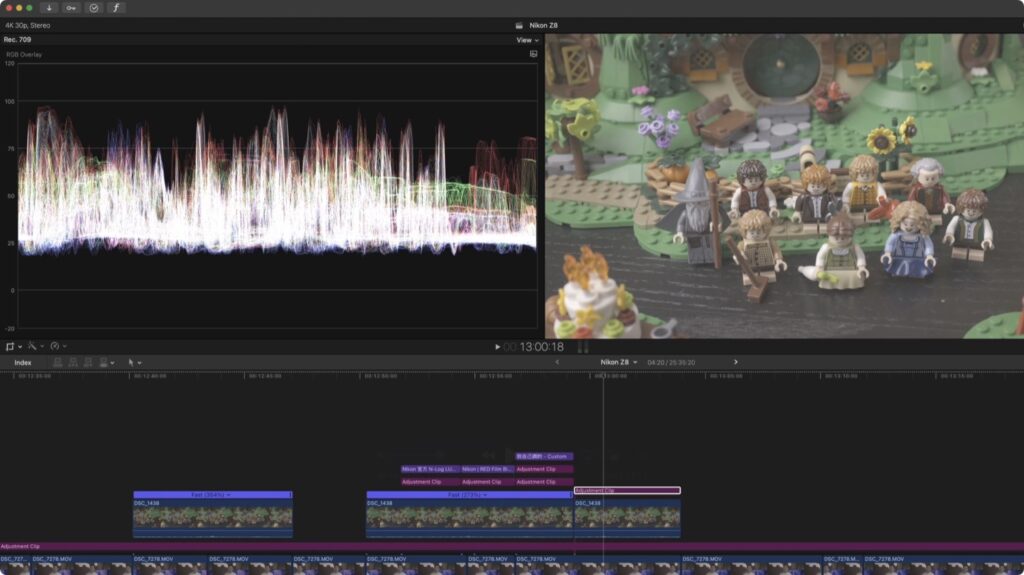This screenshot has height=575, width=1024.
Task: Click the audio meters icon by timecode
Action: [583, 347]
